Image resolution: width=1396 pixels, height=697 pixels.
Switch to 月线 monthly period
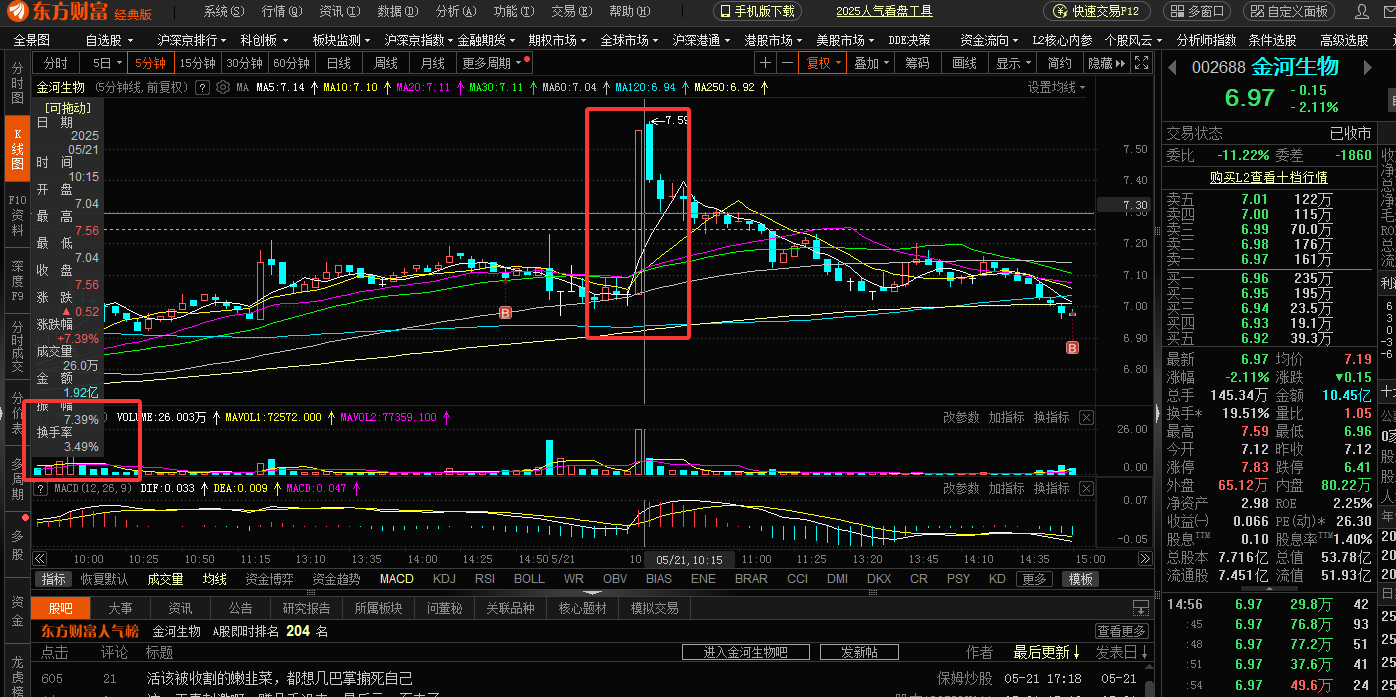pyautogui.click(x=433, y=62)
